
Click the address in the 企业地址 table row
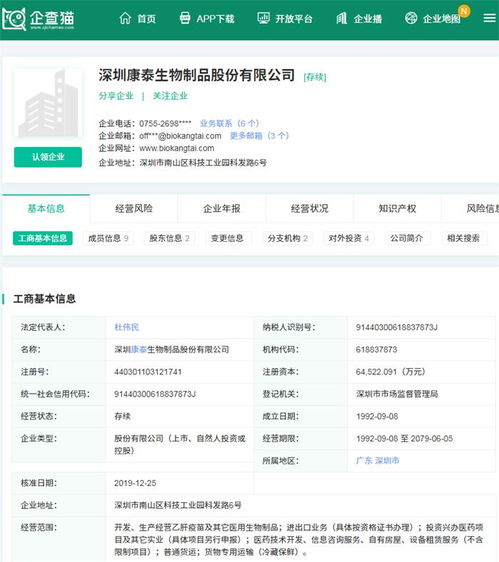coord(178,505)
